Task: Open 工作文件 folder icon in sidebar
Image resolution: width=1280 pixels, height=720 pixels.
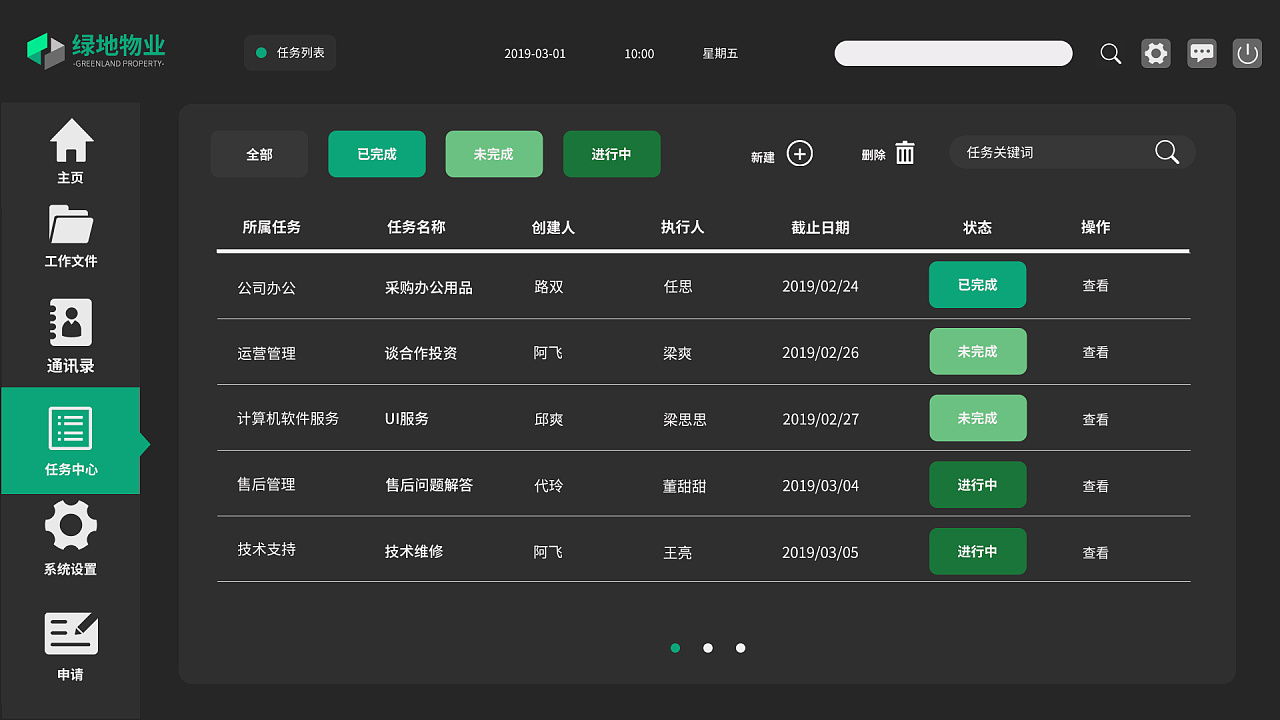Action: (71, 224)
